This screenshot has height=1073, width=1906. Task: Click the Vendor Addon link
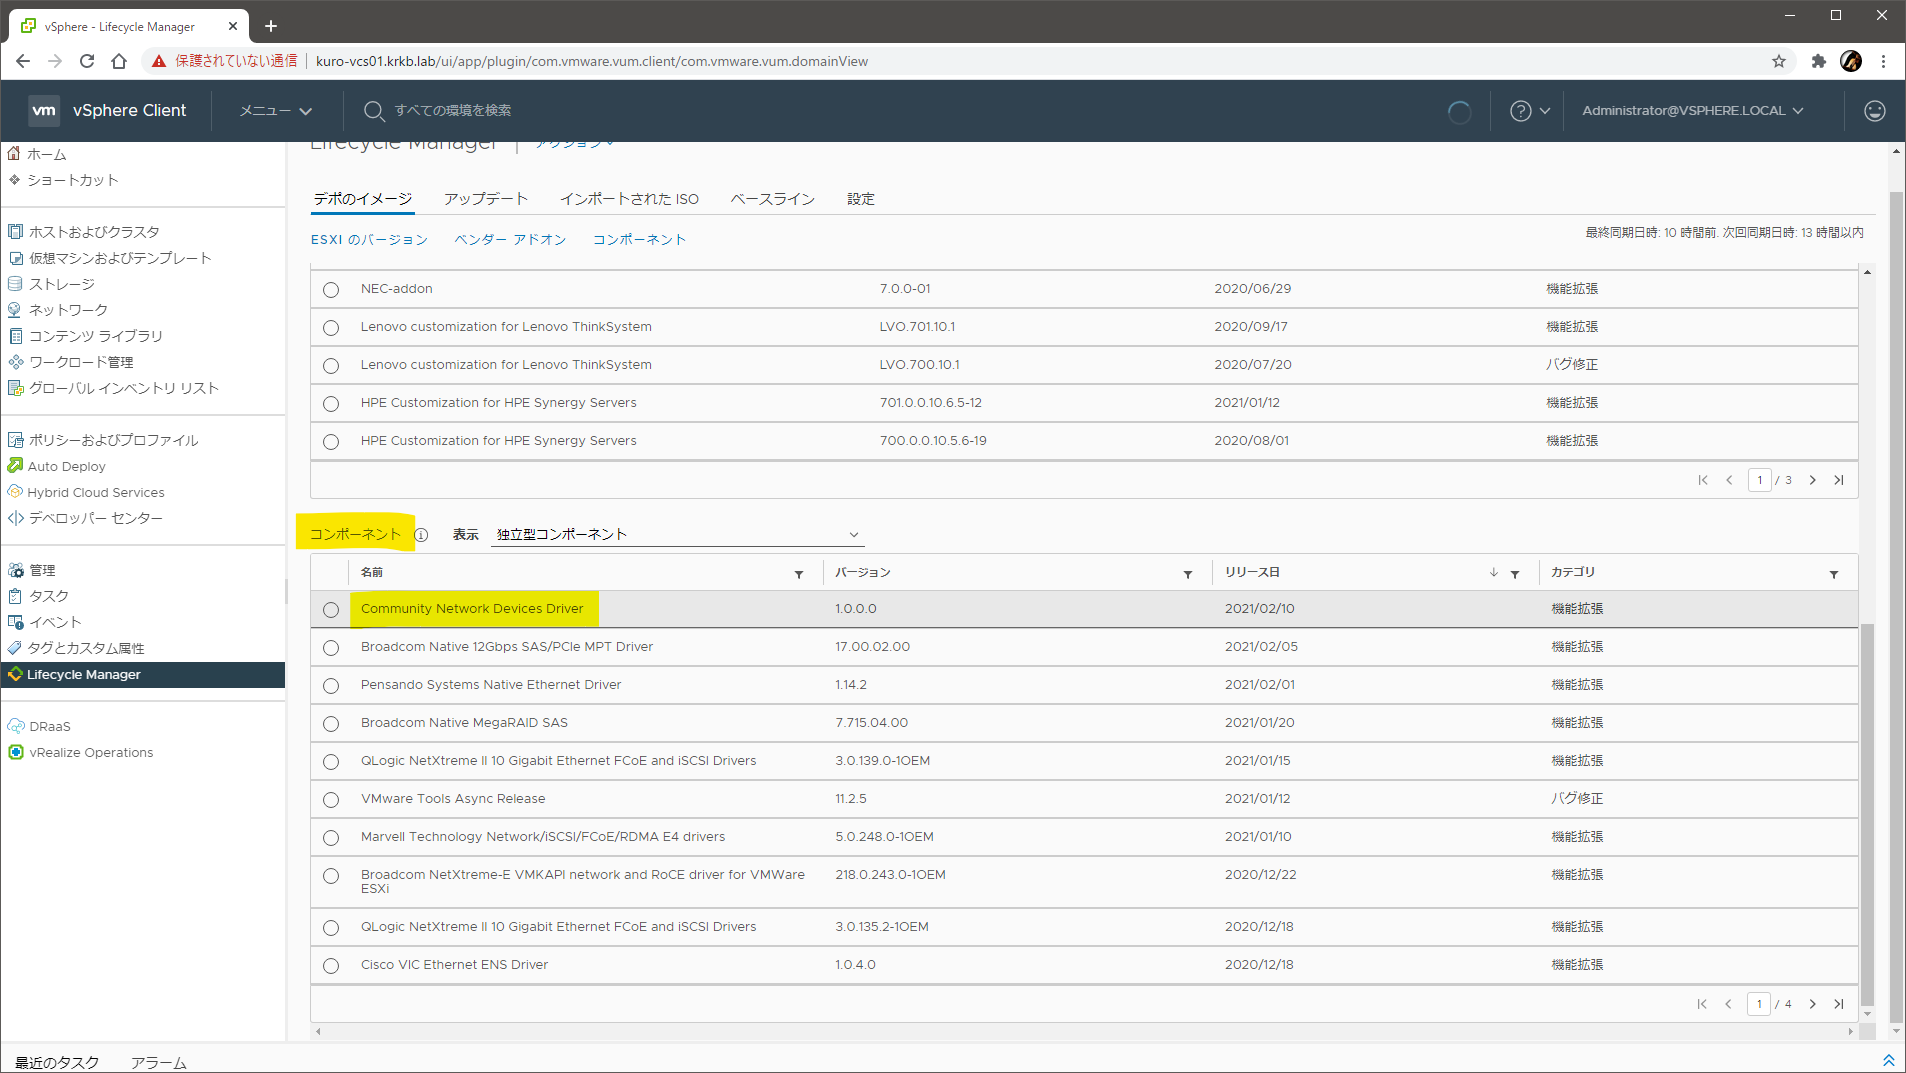[510, 240]
